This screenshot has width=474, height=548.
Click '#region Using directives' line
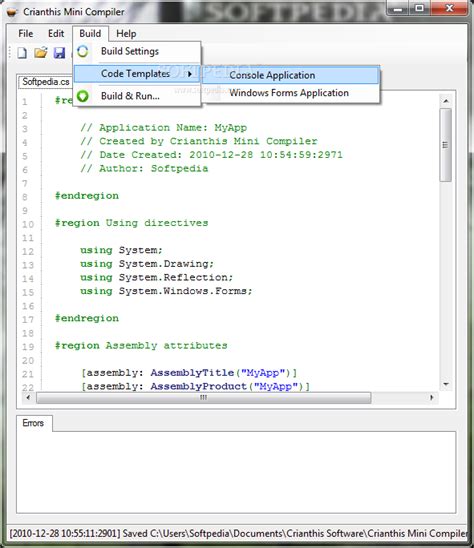point(131,223)
